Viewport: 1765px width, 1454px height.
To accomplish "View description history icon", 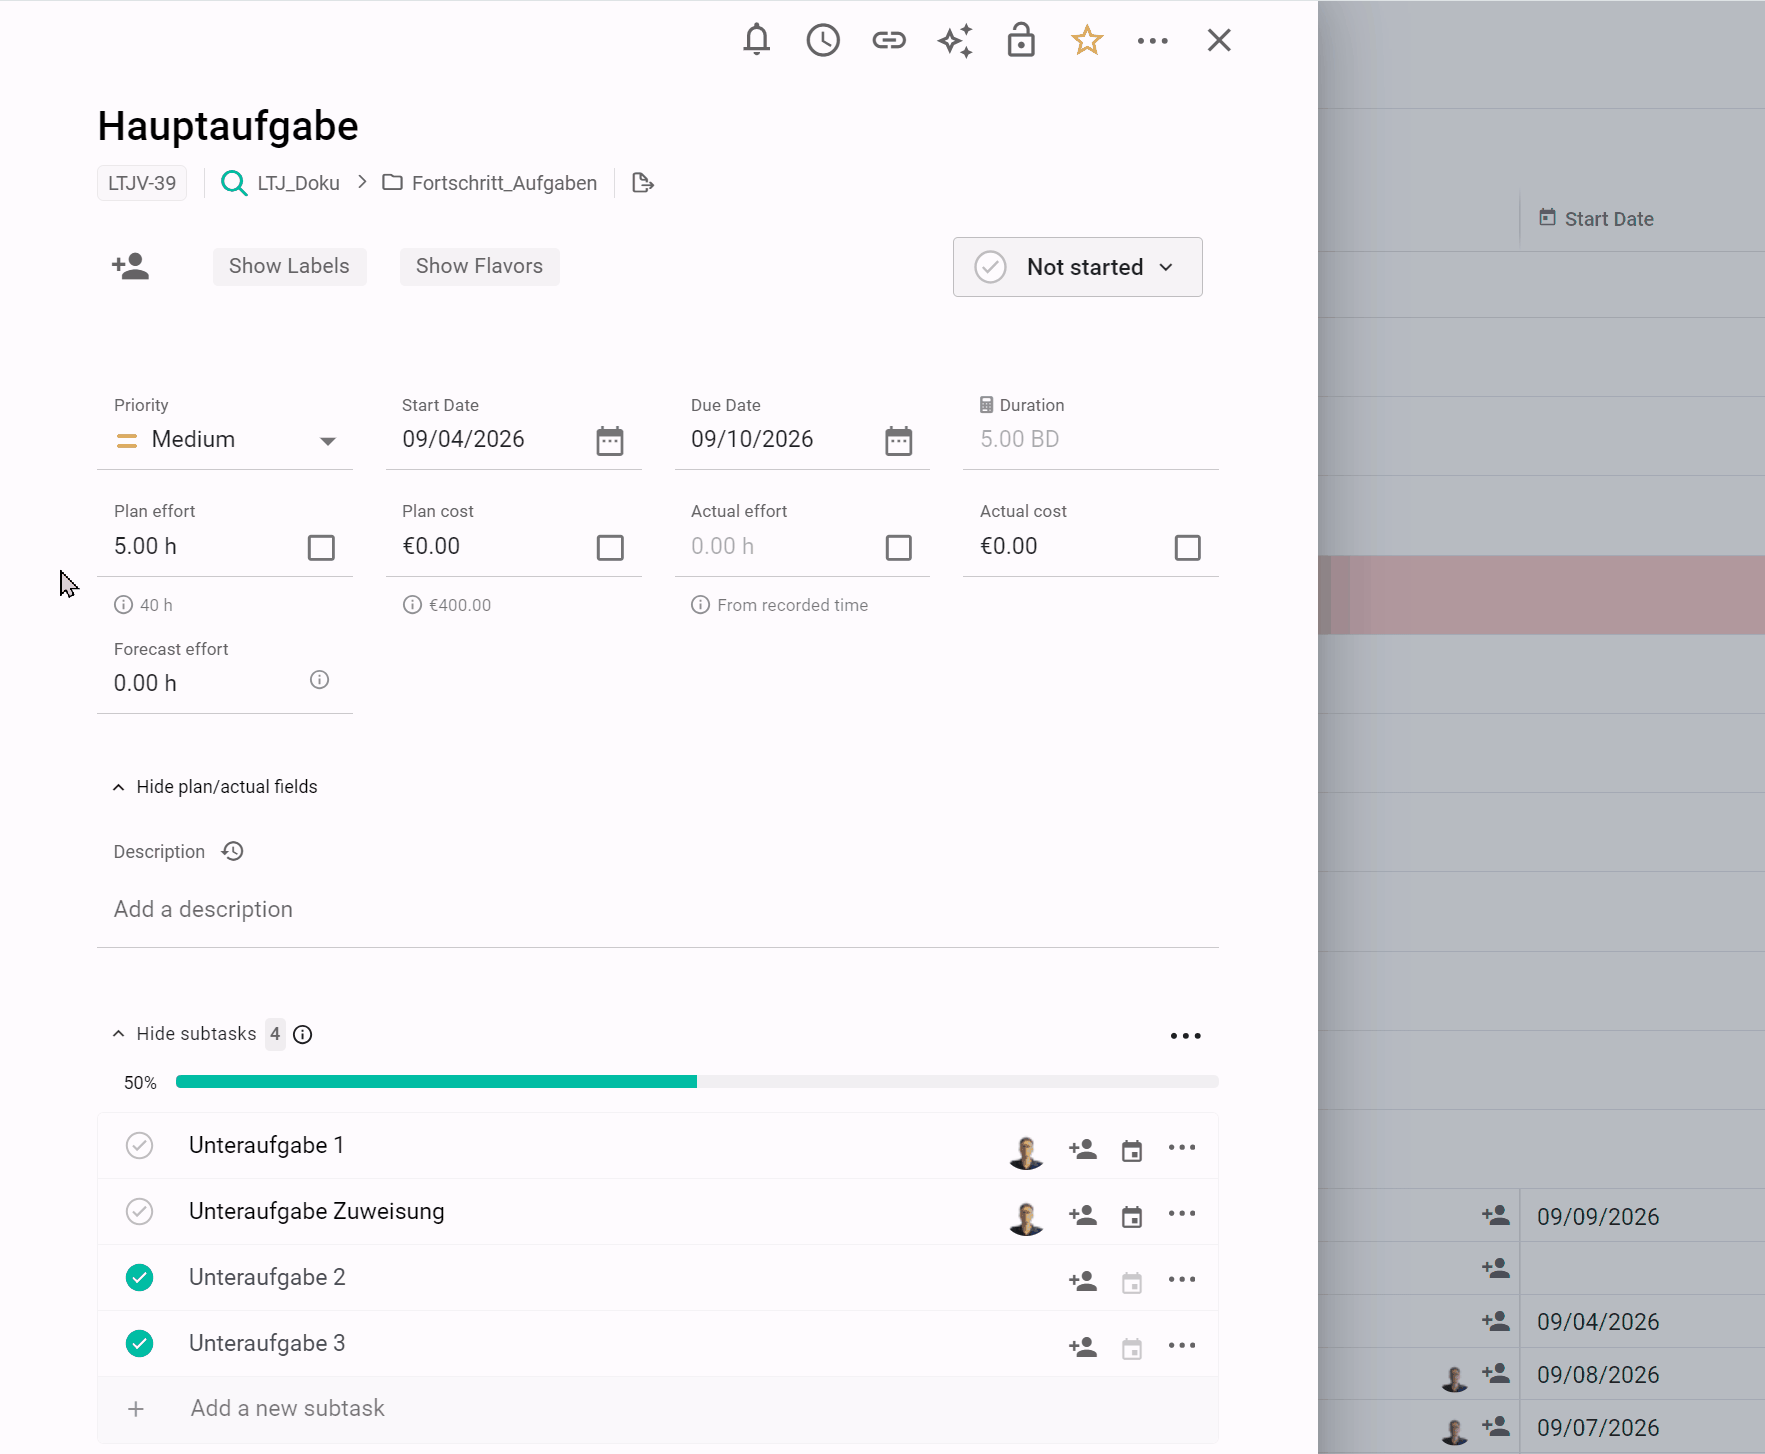I will coord(233,851).
